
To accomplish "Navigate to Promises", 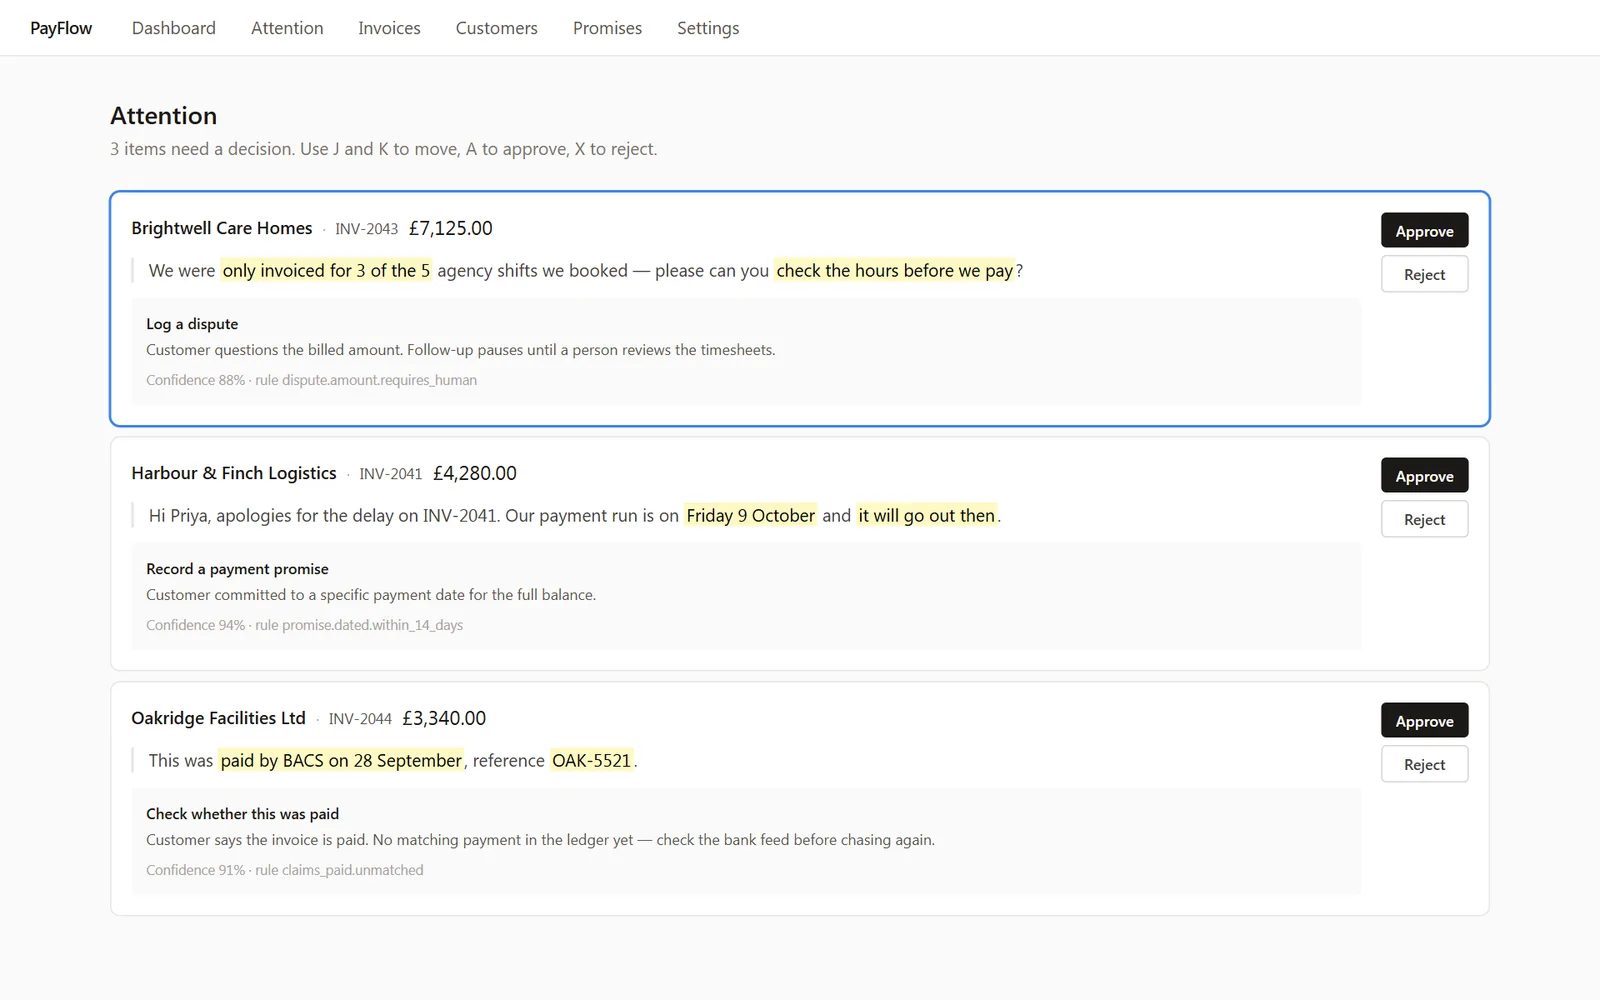I will coord(607,28).
